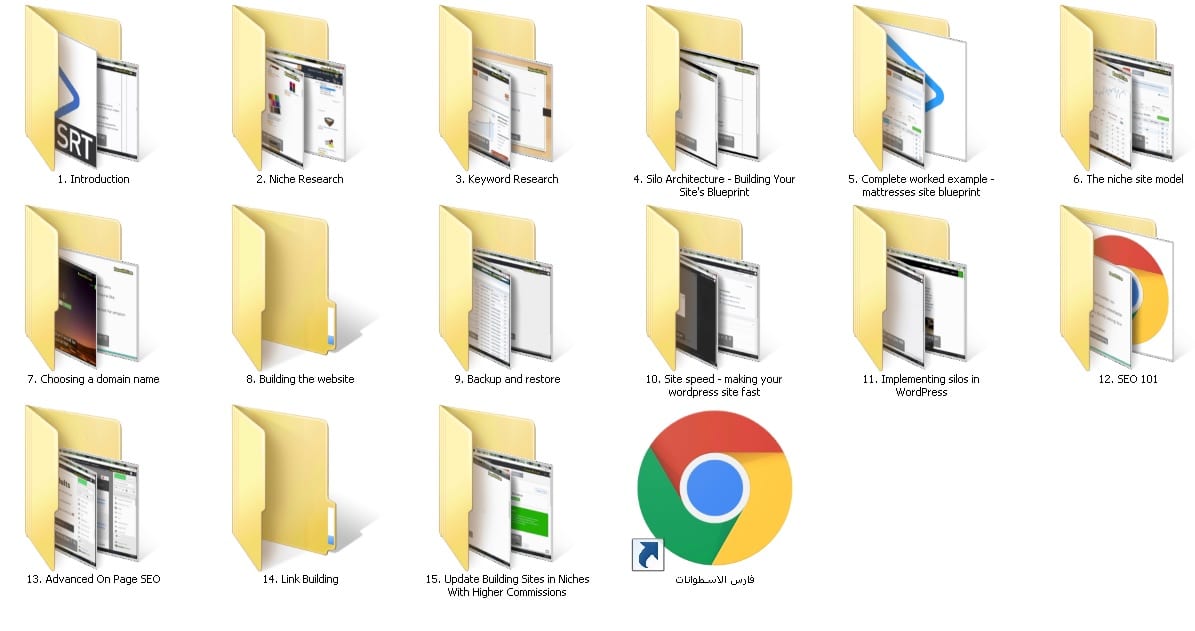Click the '12. SEO 101' label

click(1128, 379)
